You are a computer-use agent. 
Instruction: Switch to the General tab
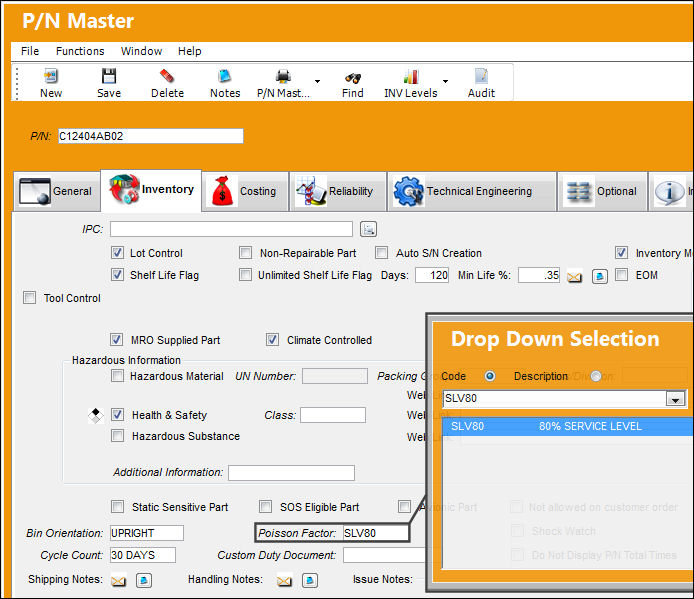(x=57, y=191)
